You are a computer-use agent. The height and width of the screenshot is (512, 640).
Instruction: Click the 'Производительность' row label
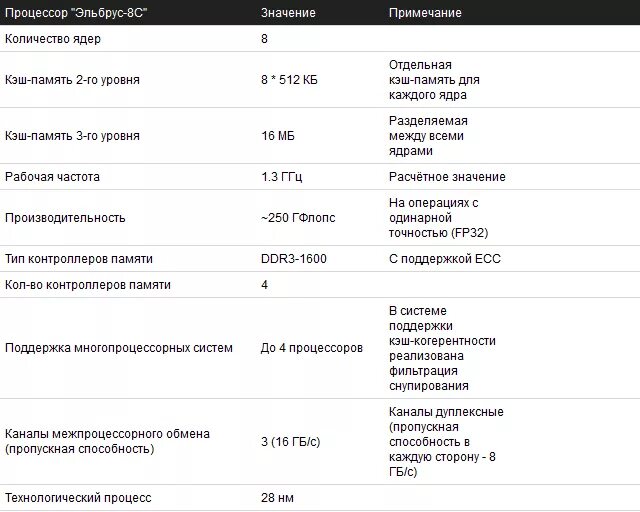[65, 218]
